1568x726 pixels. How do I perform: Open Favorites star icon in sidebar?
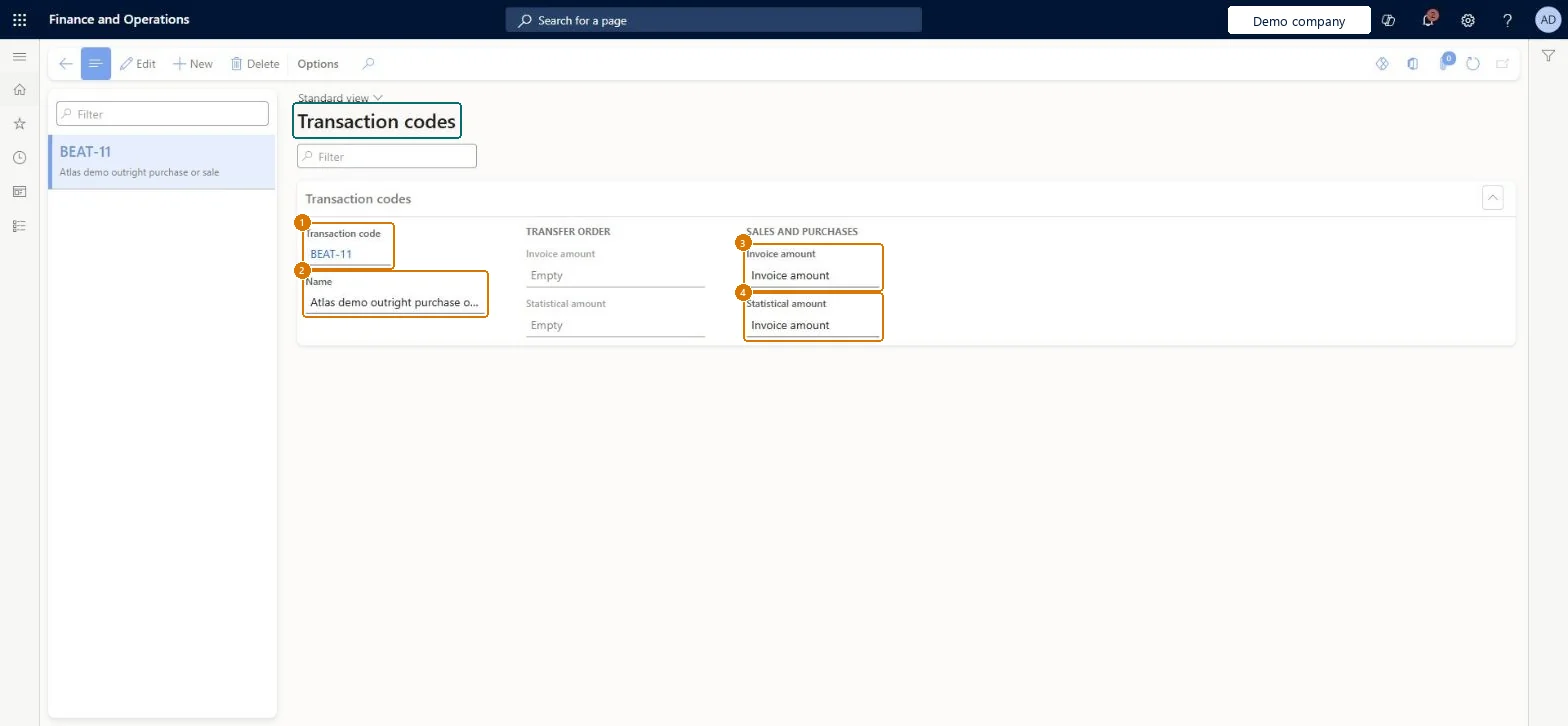(x=19, y=124)
